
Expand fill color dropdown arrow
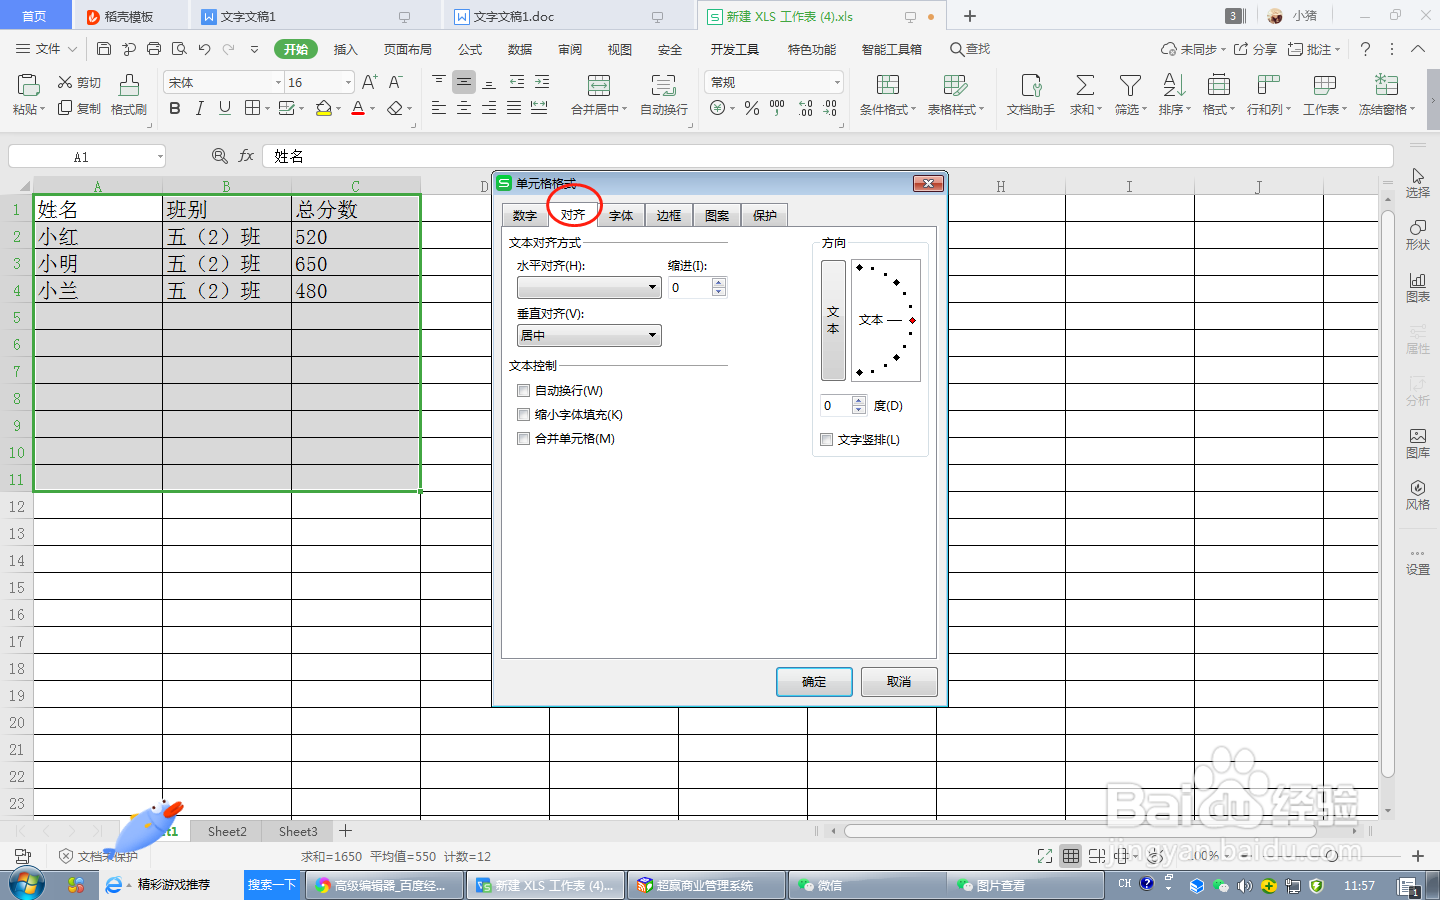click(x=339, y=109)
